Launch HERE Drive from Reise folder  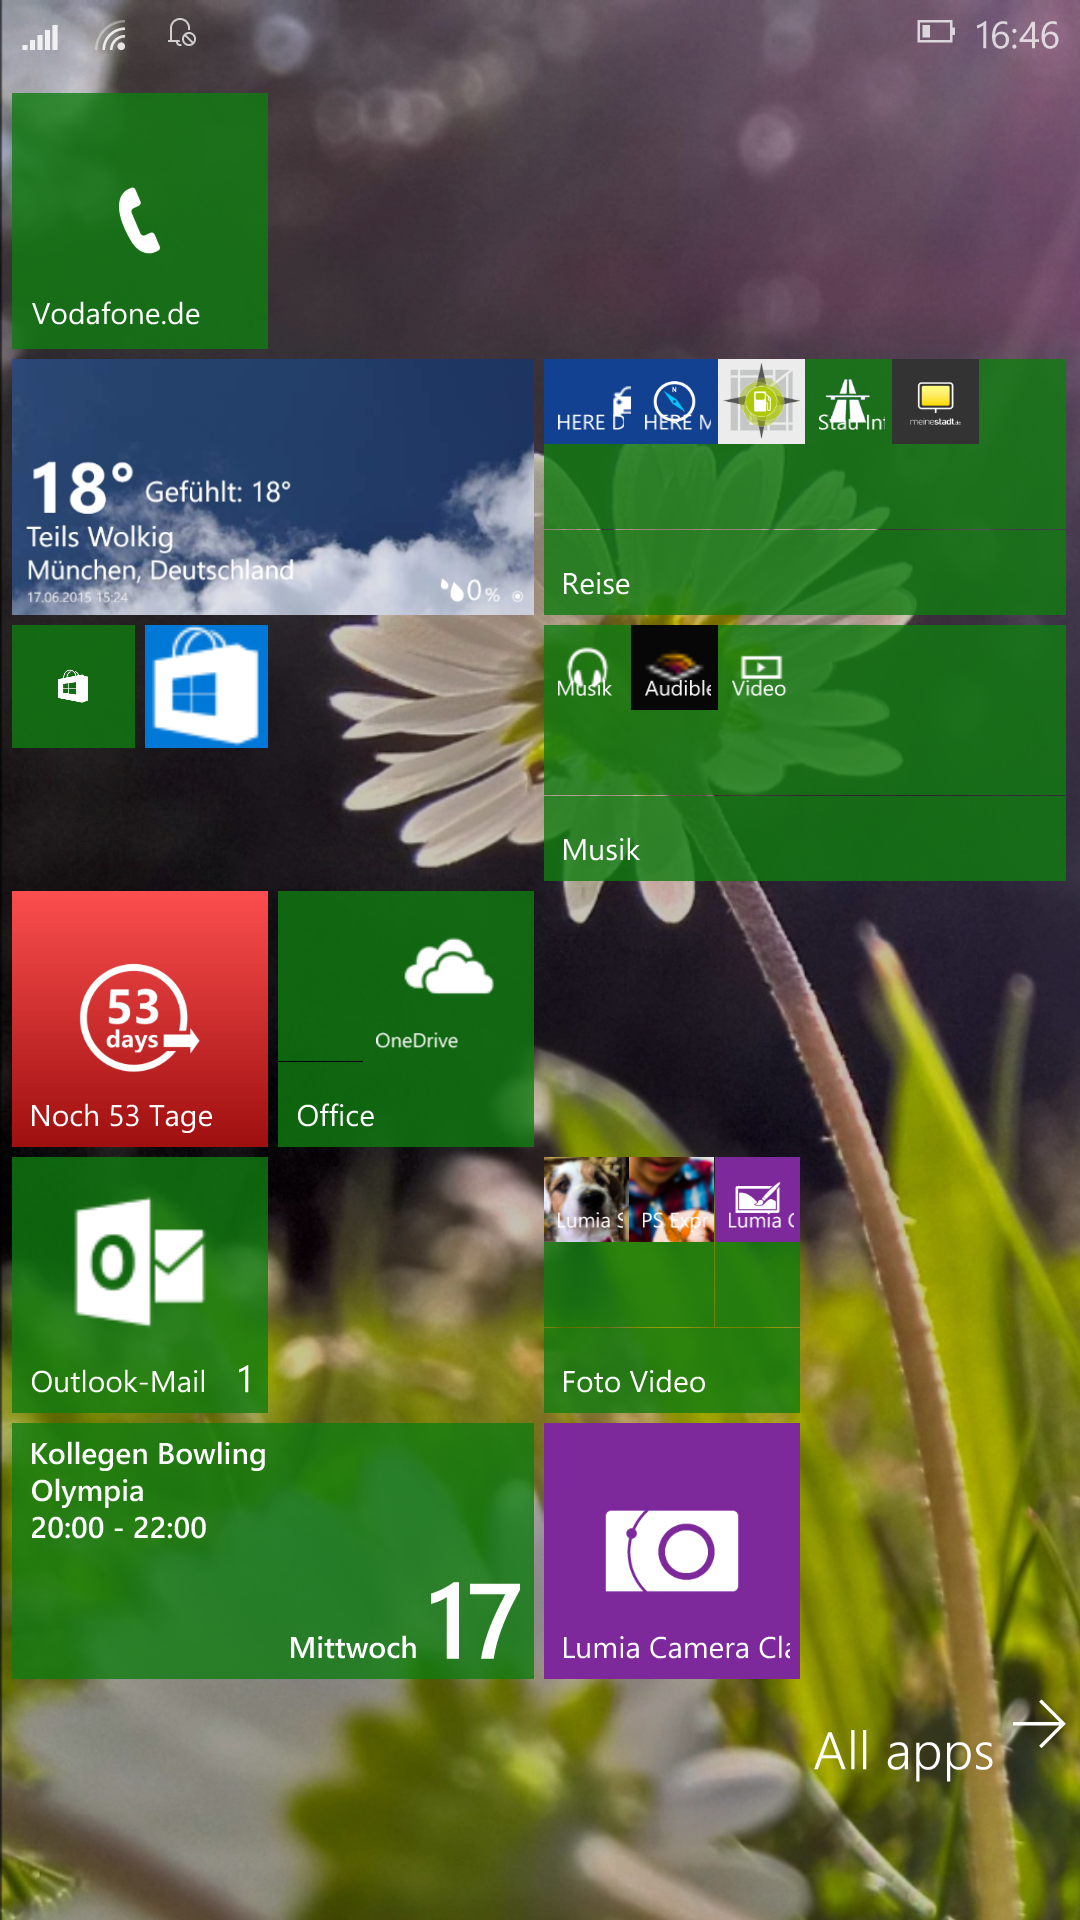pyautogui.click(x=587, y=401)
